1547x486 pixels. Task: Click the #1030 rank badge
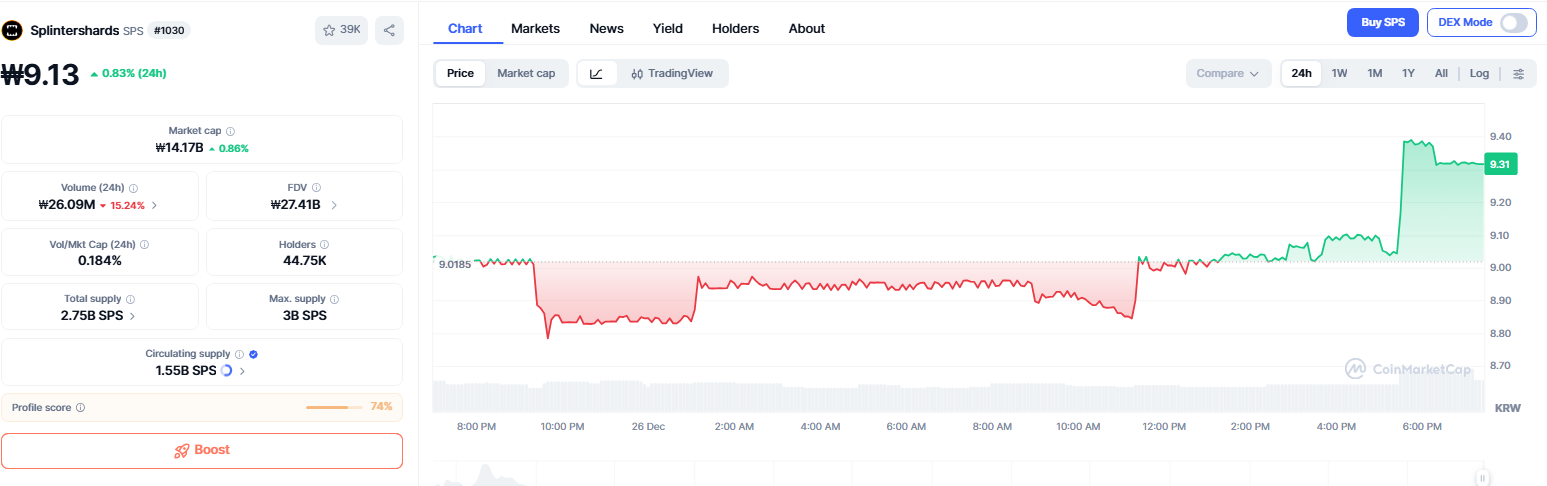(169, 30)
